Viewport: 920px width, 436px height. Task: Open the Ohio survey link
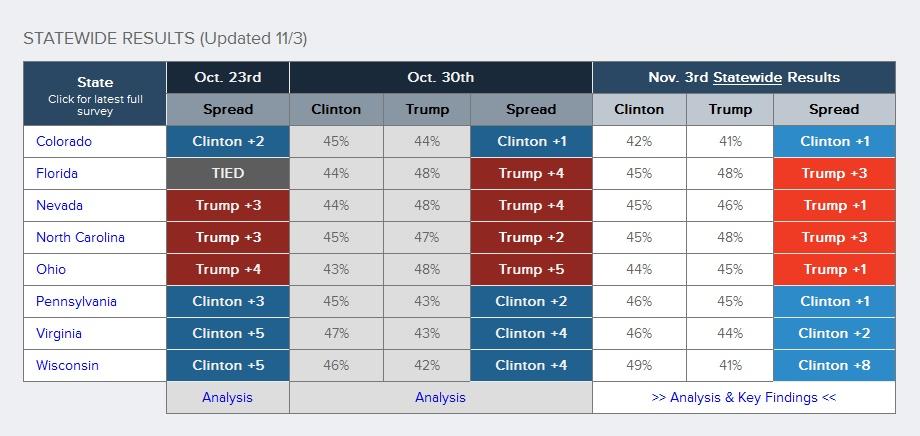click(51, 269)
